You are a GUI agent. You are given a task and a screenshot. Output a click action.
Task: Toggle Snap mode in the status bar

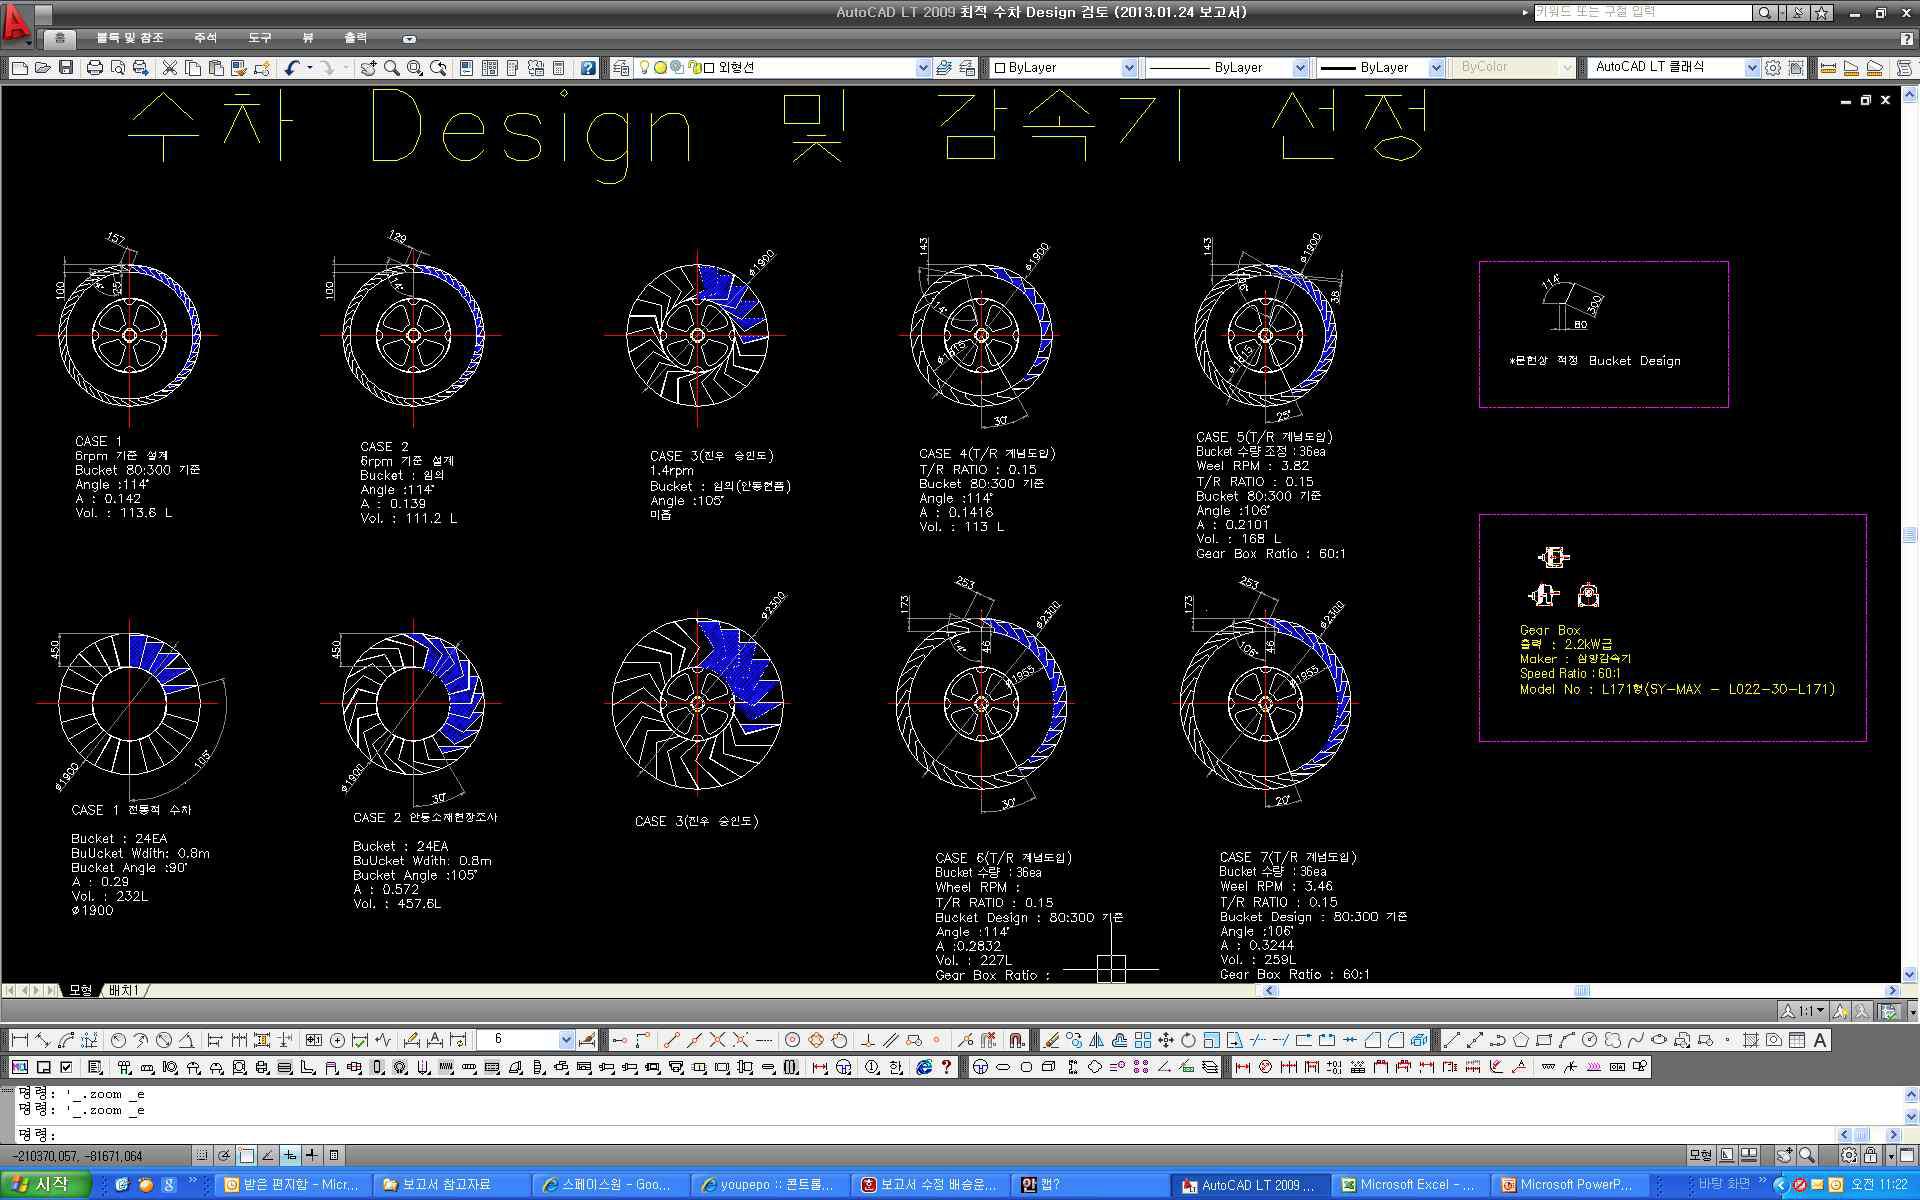pos(202,1155)
